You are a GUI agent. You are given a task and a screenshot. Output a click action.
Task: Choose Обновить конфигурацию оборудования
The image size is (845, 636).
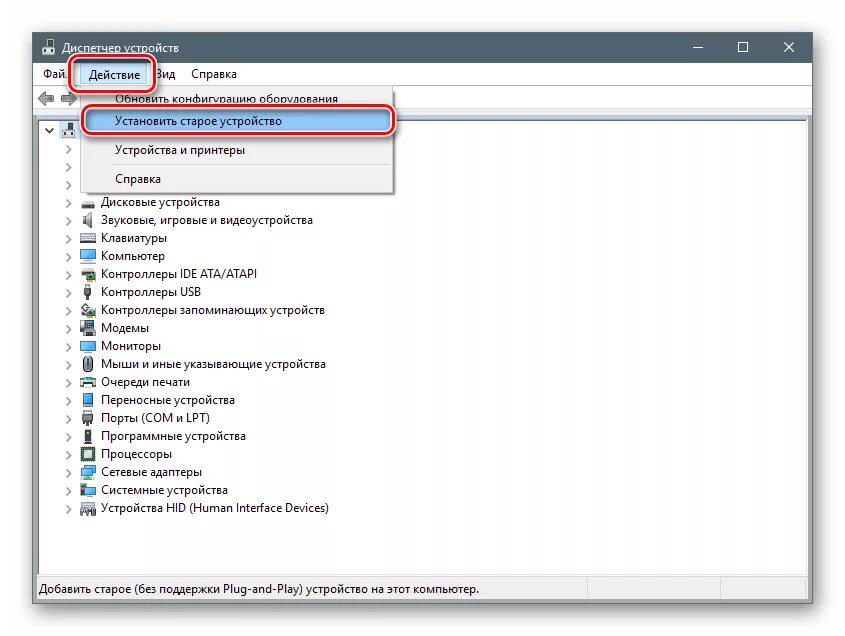coord(226,99)
